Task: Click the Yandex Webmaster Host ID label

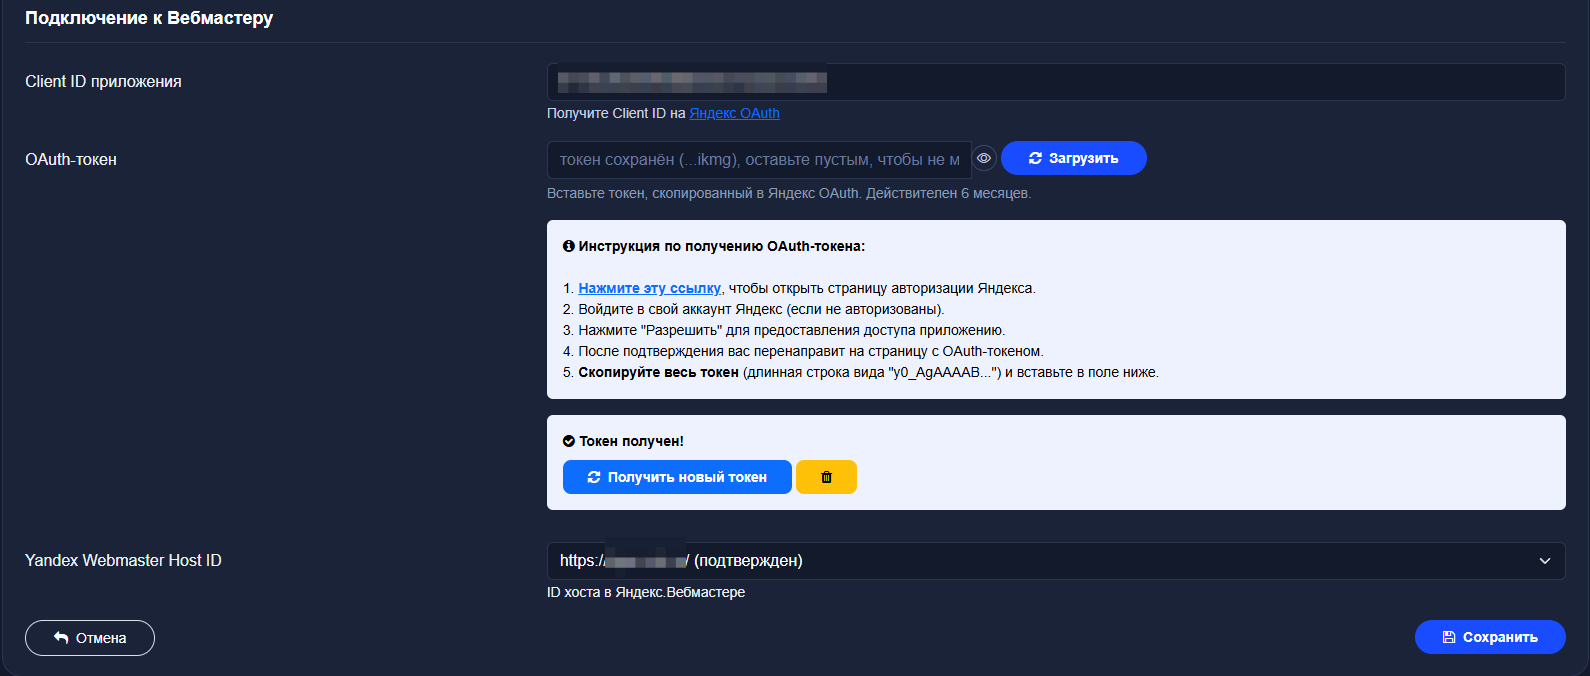Action: 123,560
